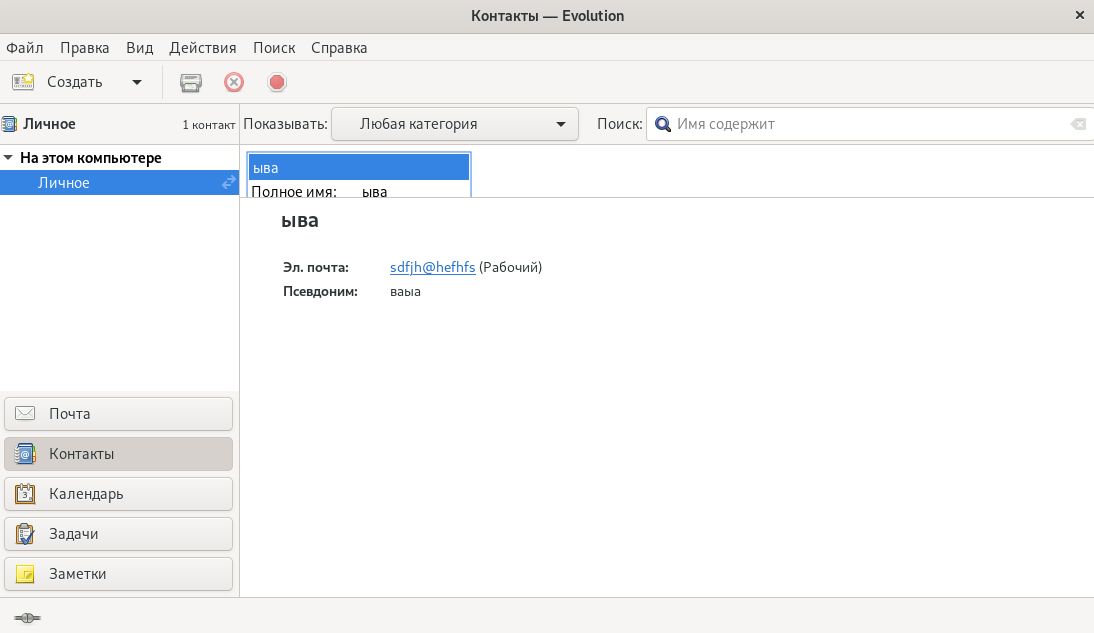
Task: Click the red stop icon in the toolbar
Action: coord(277,82)
